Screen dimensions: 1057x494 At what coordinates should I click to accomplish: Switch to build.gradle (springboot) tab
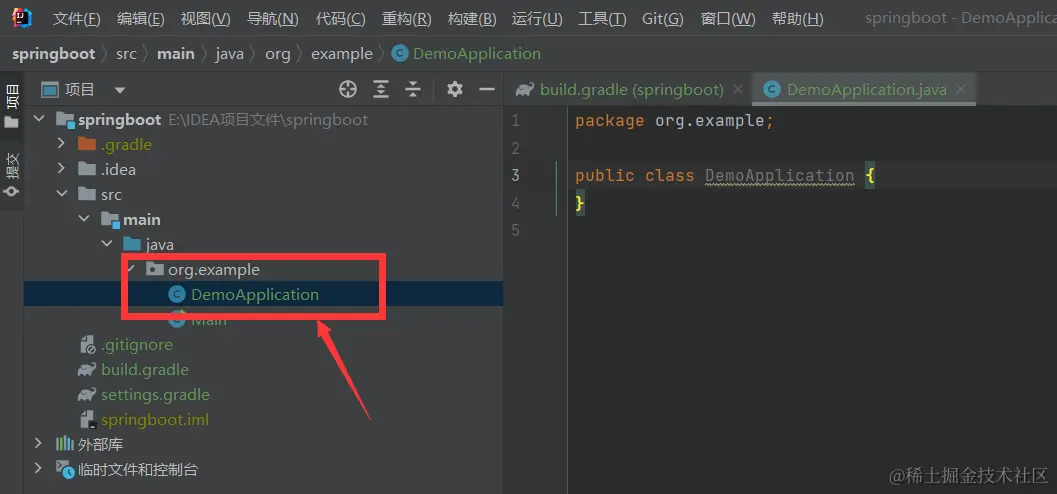(621, 90)
